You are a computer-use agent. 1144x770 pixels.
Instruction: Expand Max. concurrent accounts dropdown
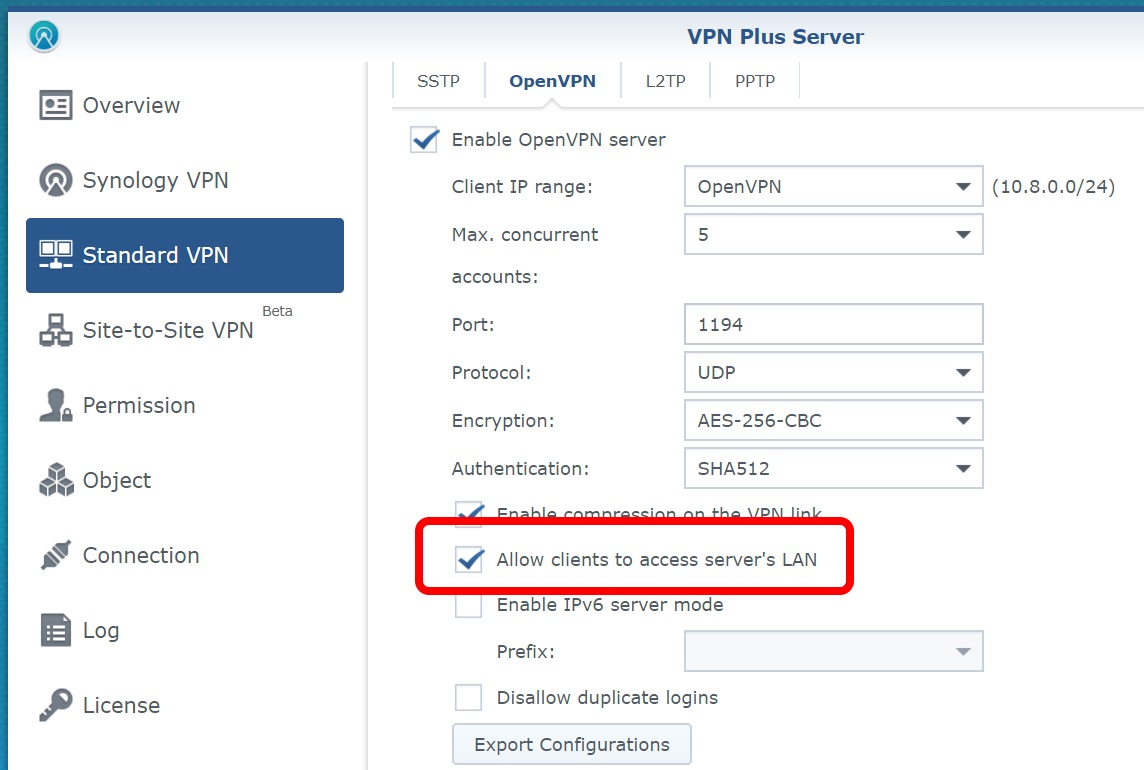click(833, 234)
